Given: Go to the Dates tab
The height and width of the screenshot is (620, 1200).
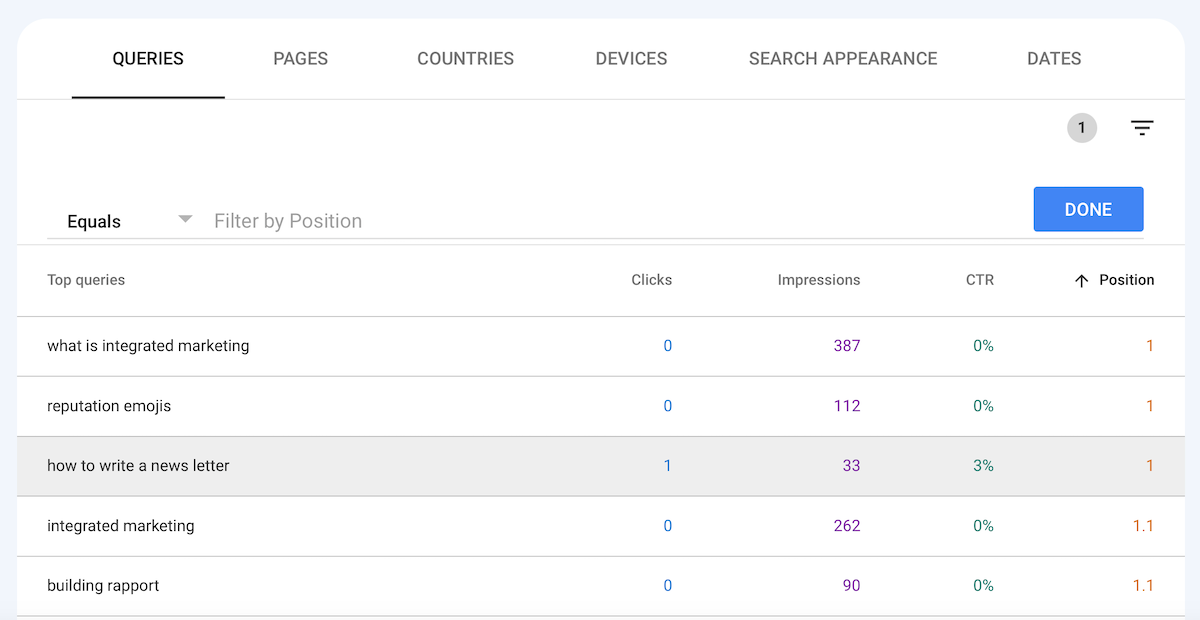Looking at the screenshot, I should [x=1054, y=59].
